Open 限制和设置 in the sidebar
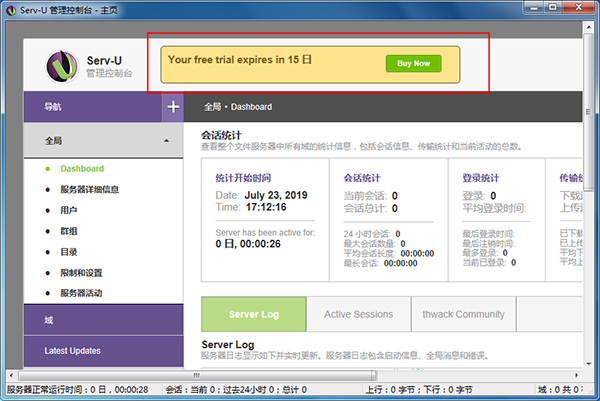The image size is (600, 401). 81,273
